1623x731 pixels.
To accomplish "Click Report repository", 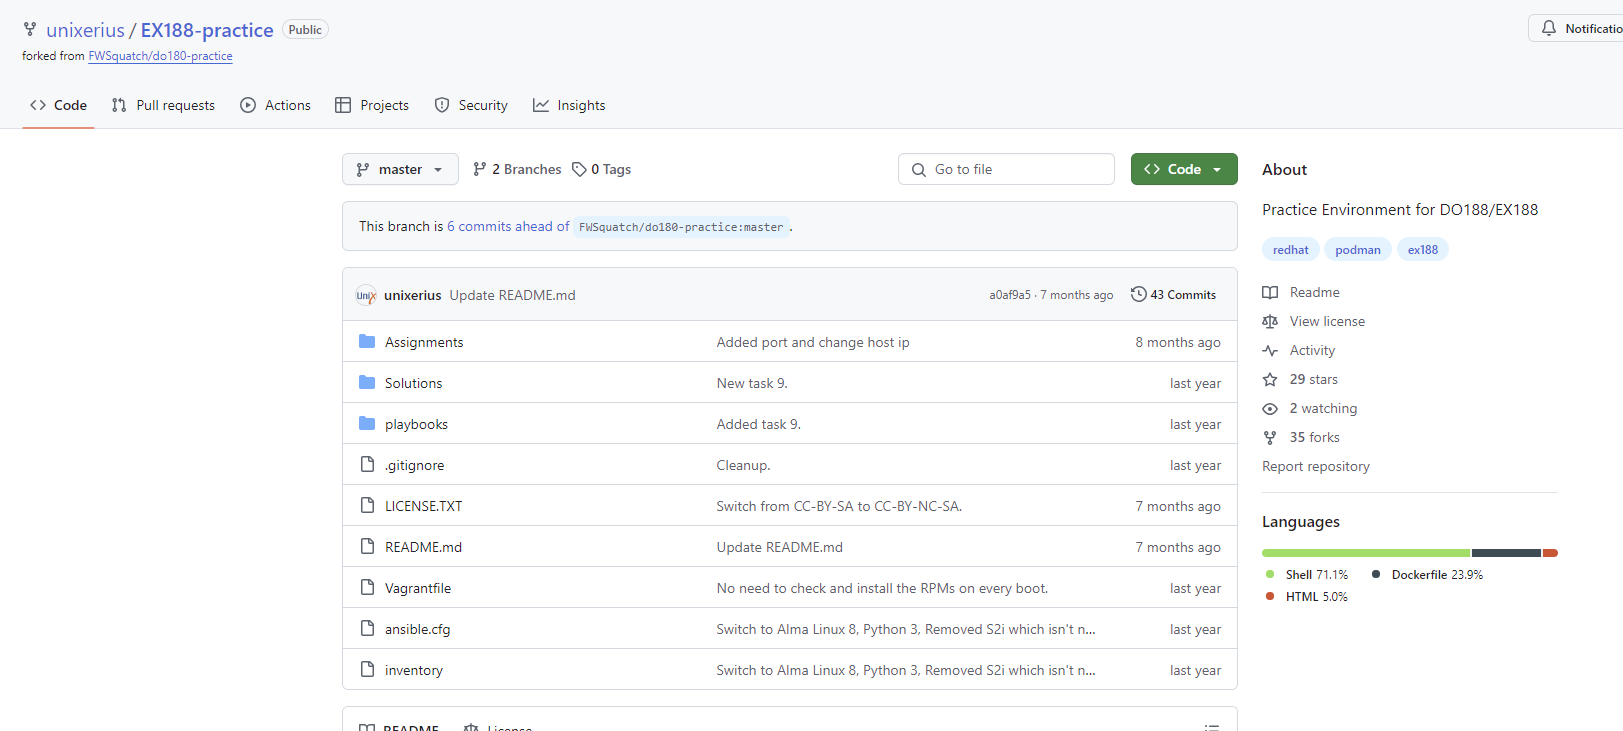I will [1316, 466].
